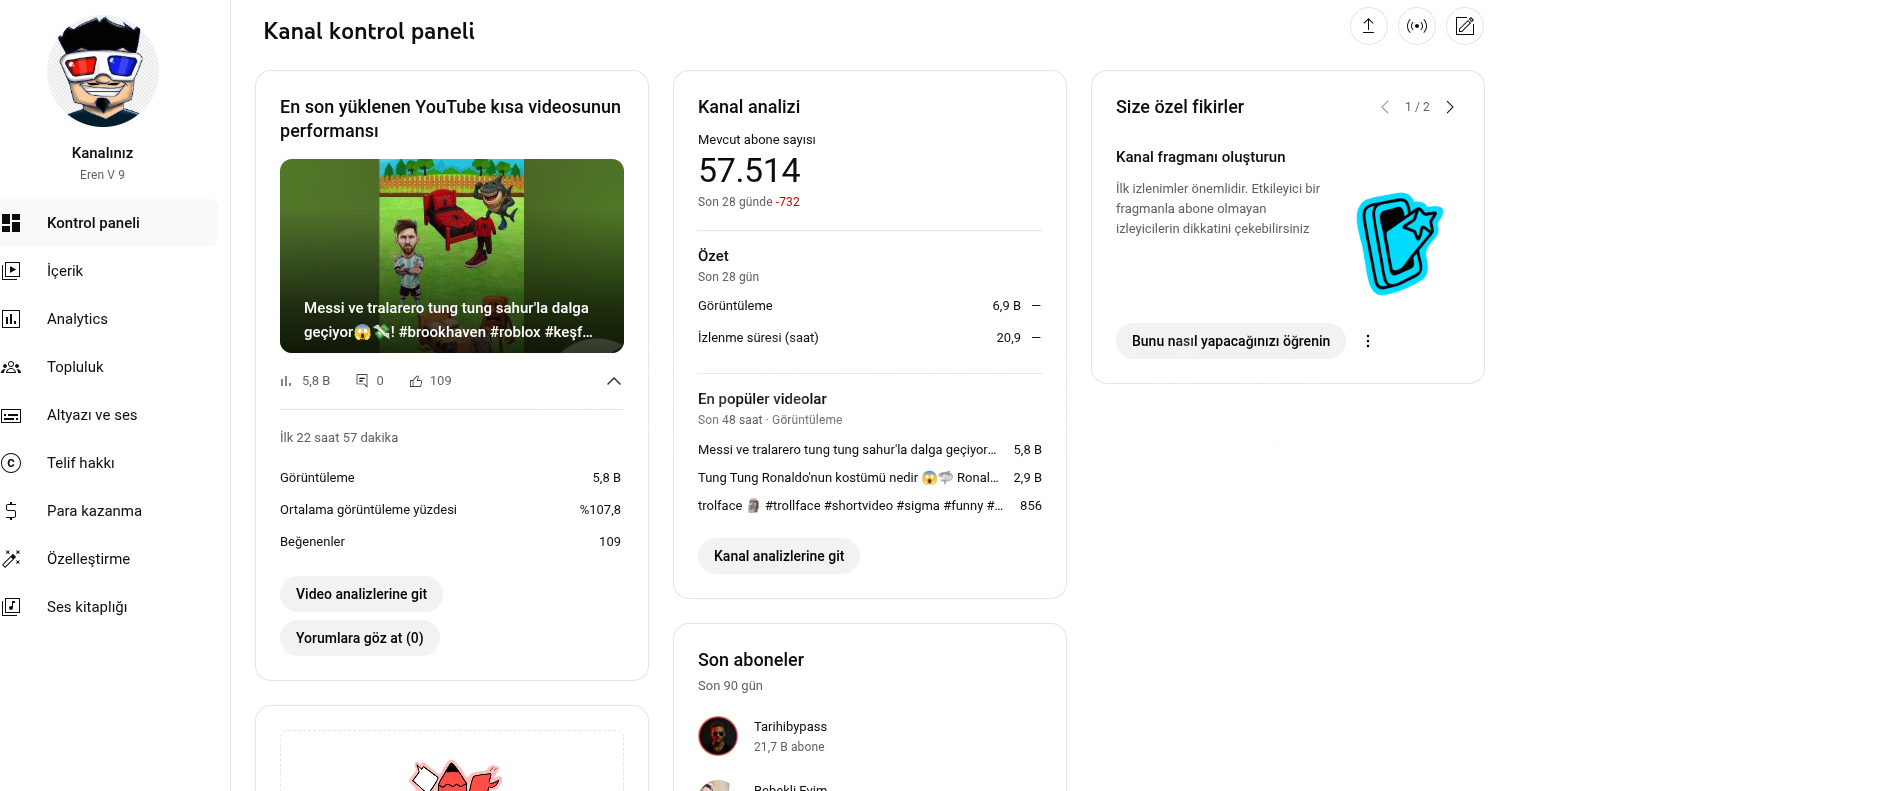Image resolution: width=1894 pixels, height=791 pixels.
Task: Click the Video analizlerine git button
Action: 361,594
